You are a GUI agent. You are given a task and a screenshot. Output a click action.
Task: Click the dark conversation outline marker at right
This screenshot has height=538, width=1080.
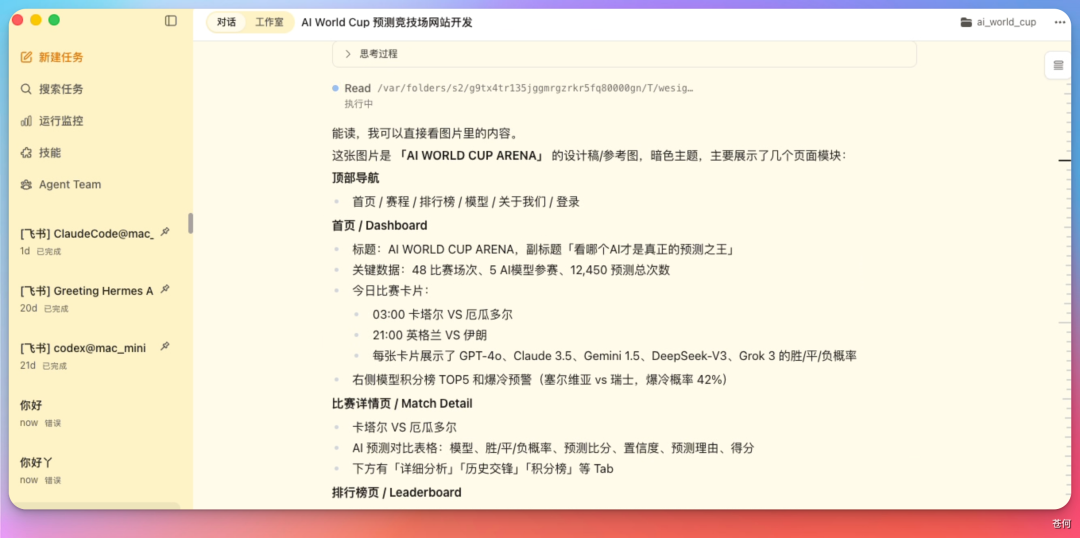[1065, 161]
